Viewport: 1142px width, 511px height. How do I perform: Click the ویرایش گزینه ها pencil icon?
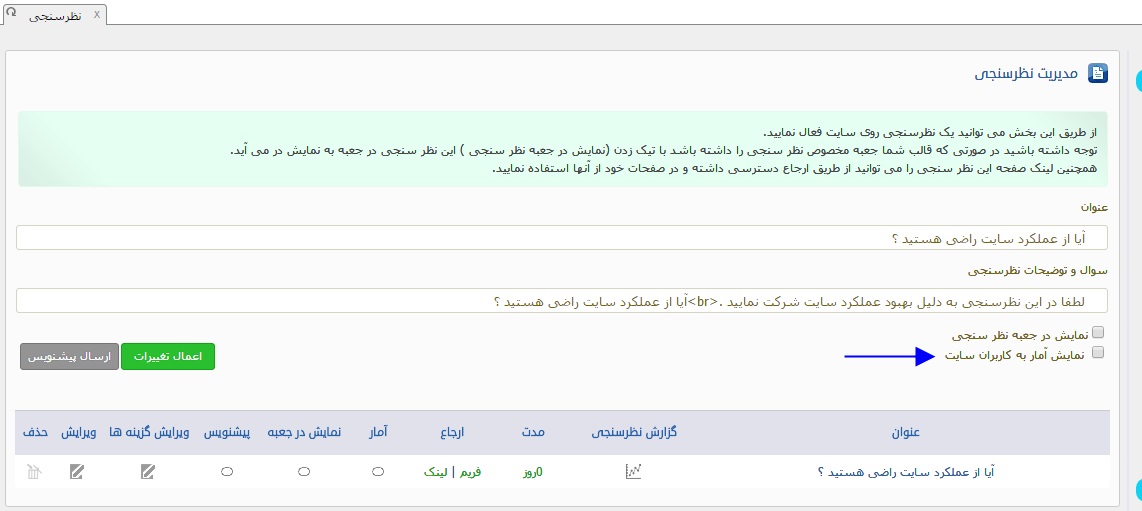pos(148,472)
